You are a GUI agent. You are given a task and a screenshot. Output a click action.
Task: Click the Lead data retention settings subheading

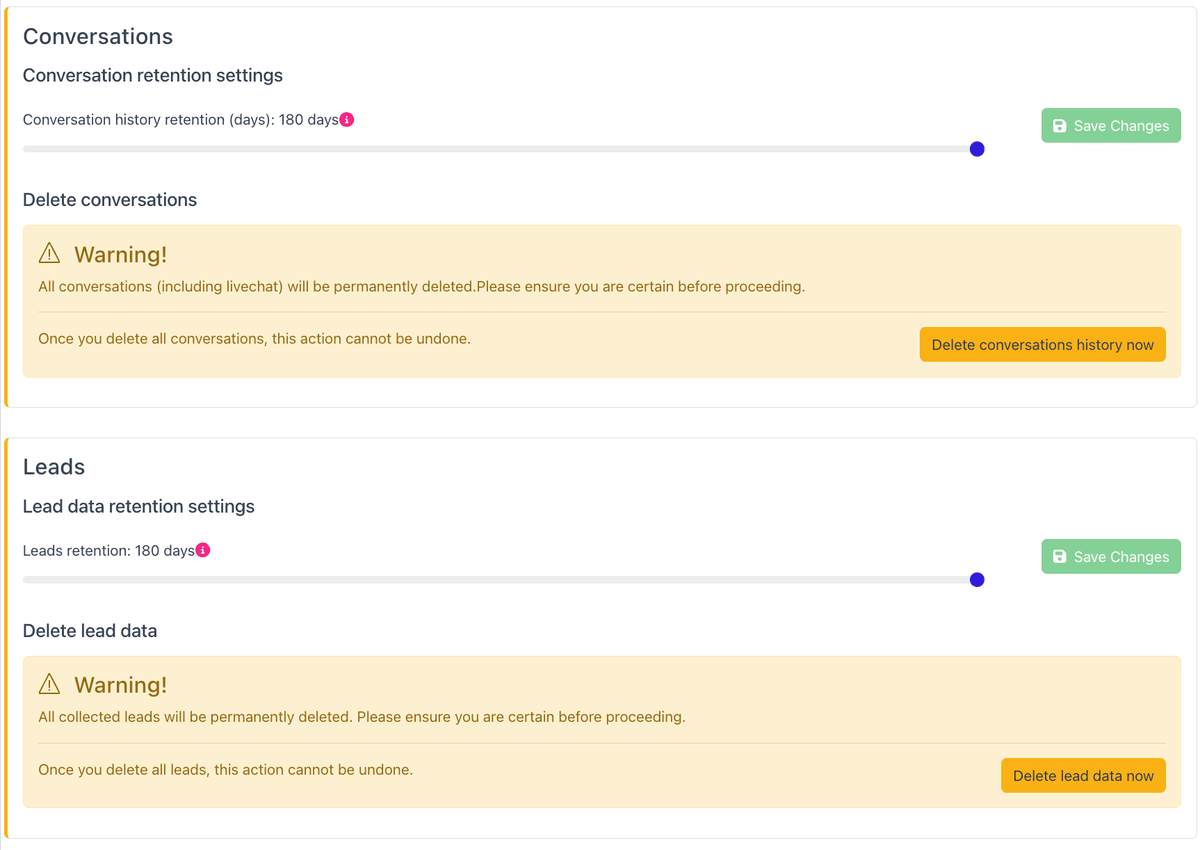click(x=139, y=507)
